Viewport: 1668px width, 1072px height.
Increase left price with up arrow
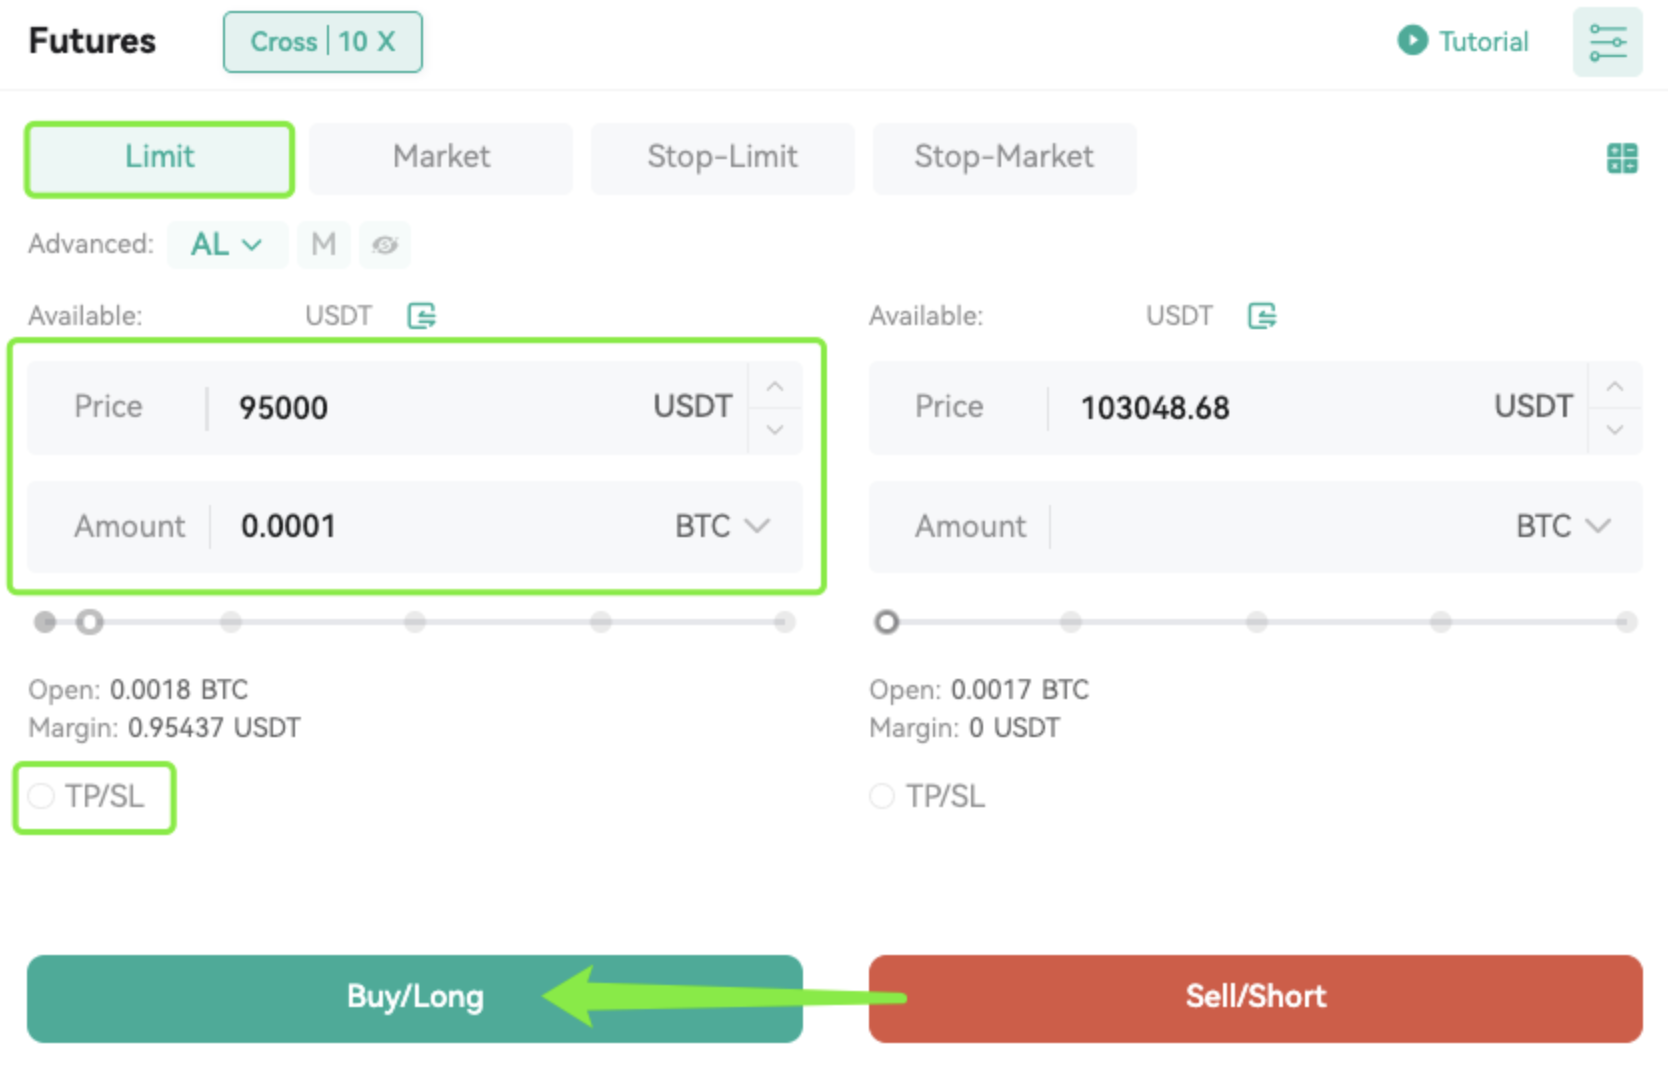coord(774,387)
